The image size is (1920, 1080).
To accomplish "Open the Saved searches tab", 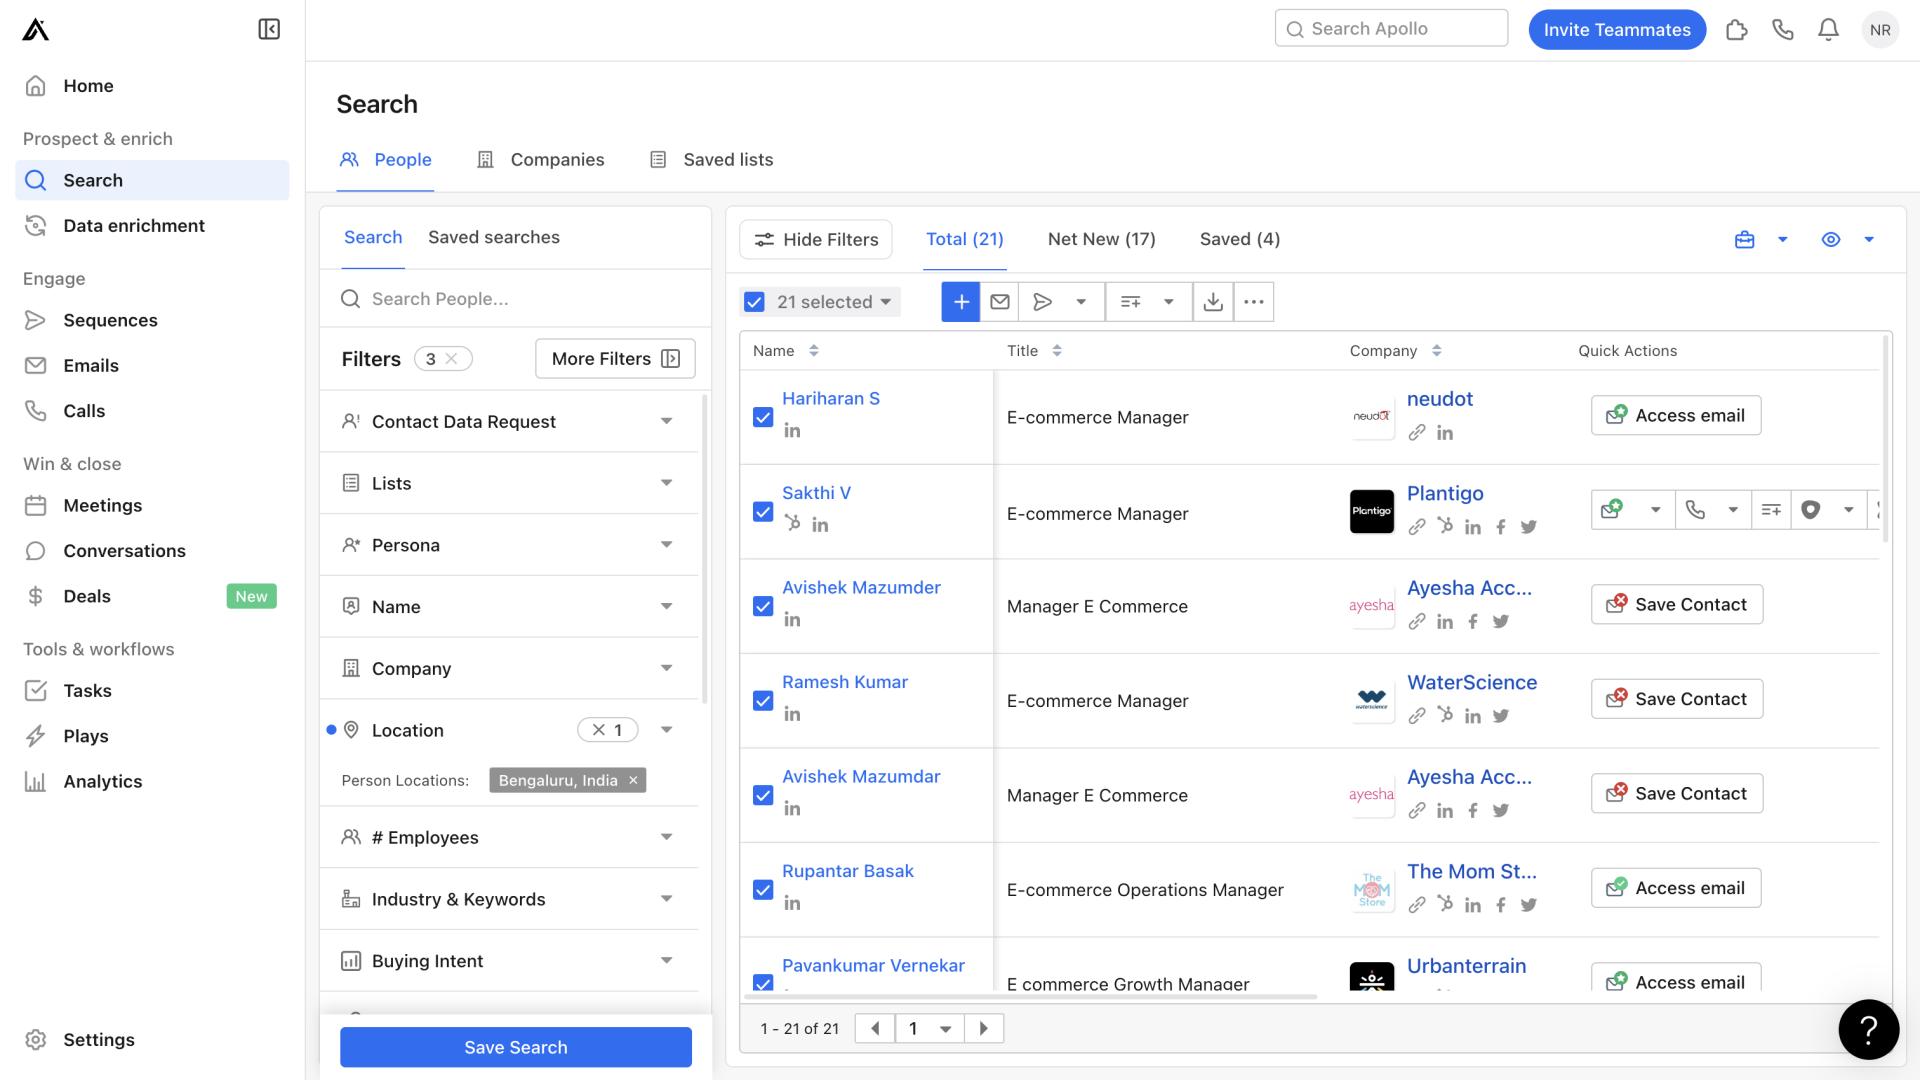I will (494, 237).
